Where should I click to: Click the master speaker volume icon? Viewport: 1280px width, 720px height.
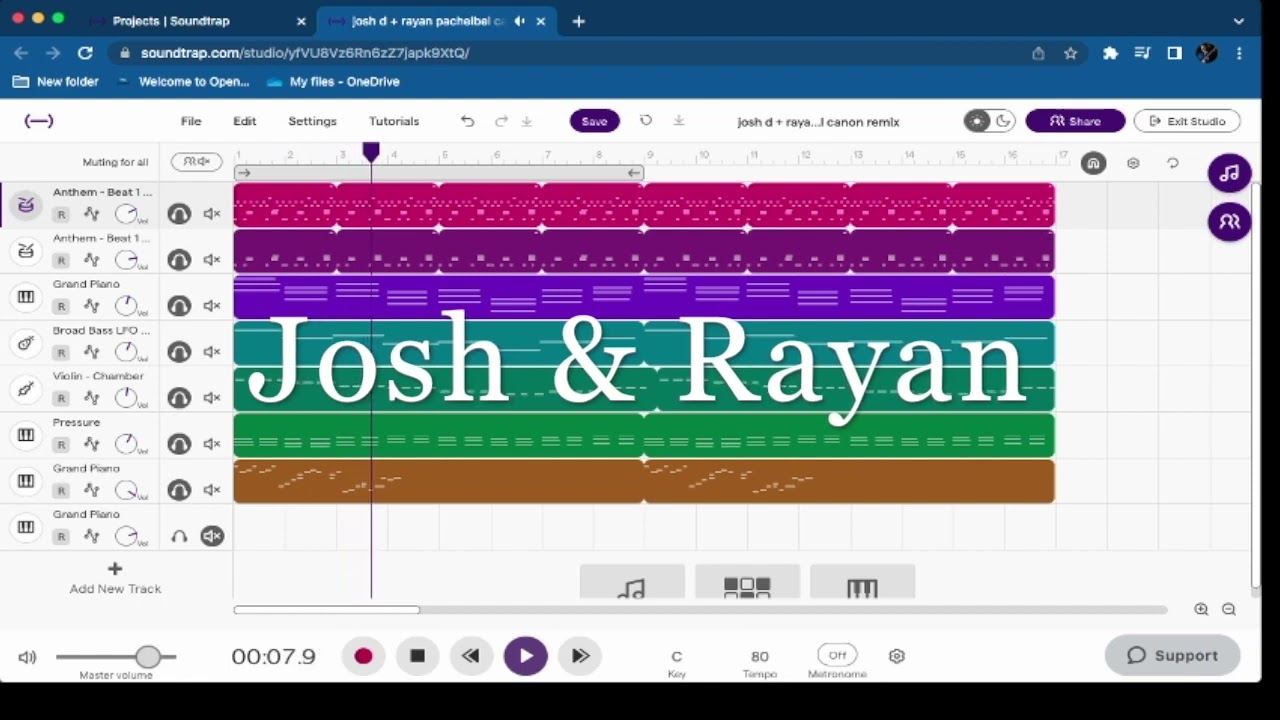(27, 657)
